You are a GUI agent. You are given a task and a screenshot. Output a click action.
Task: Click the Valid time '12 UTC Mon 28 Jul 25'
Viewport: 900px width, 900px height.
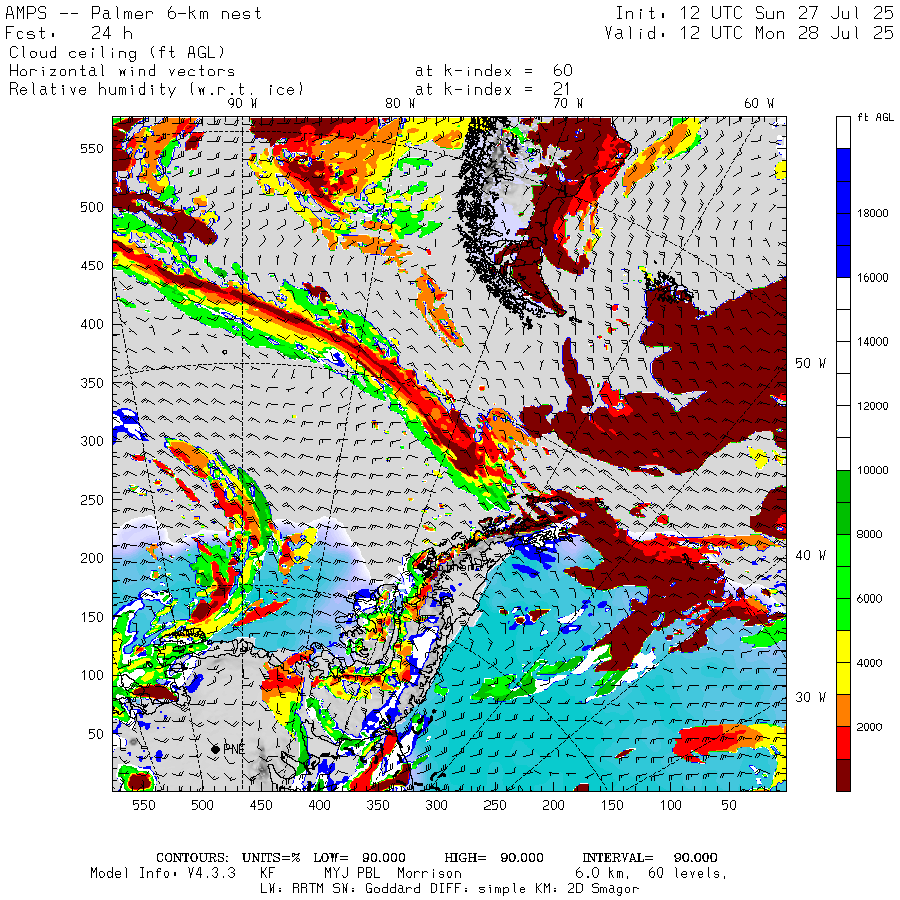[748, 33]
